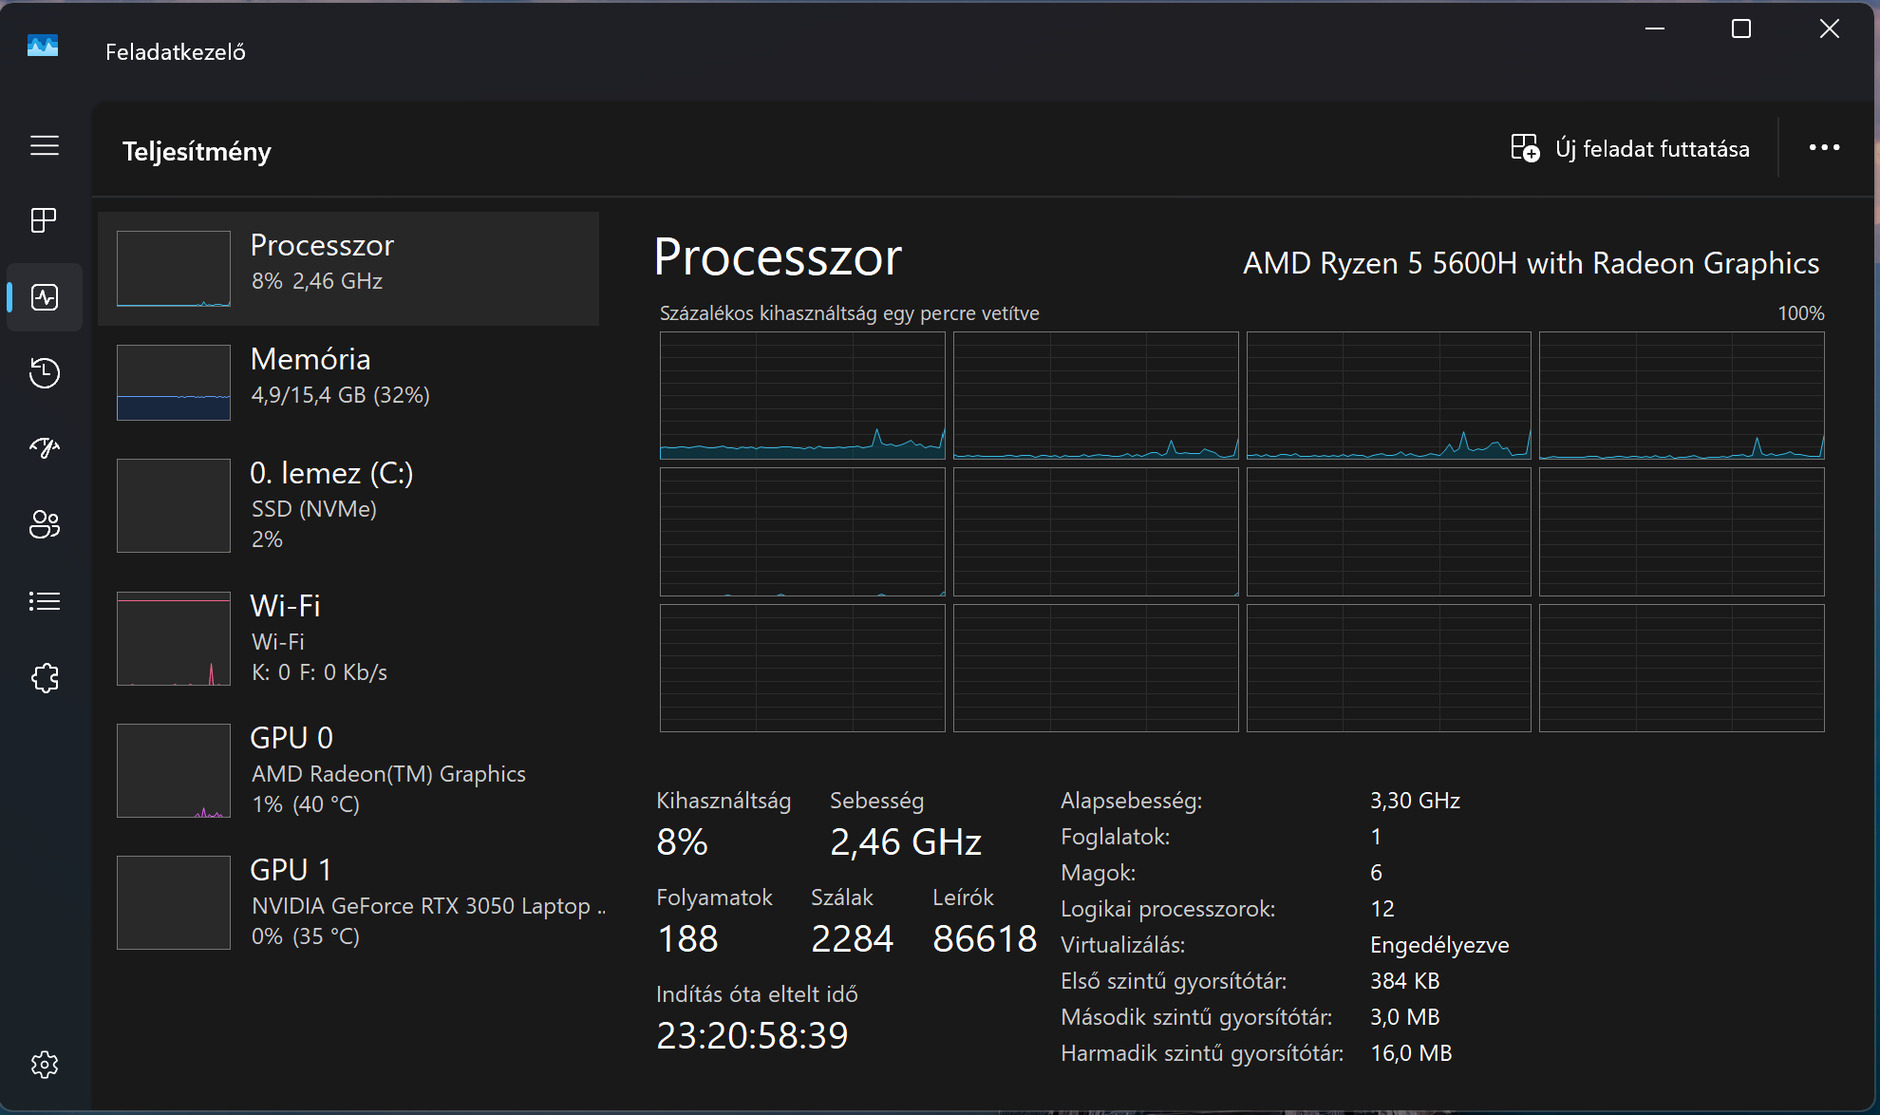The height and width of the screenshot is (1115, 1880).
Task: Open the Services puzzle icon
Action: click(44, 678)
